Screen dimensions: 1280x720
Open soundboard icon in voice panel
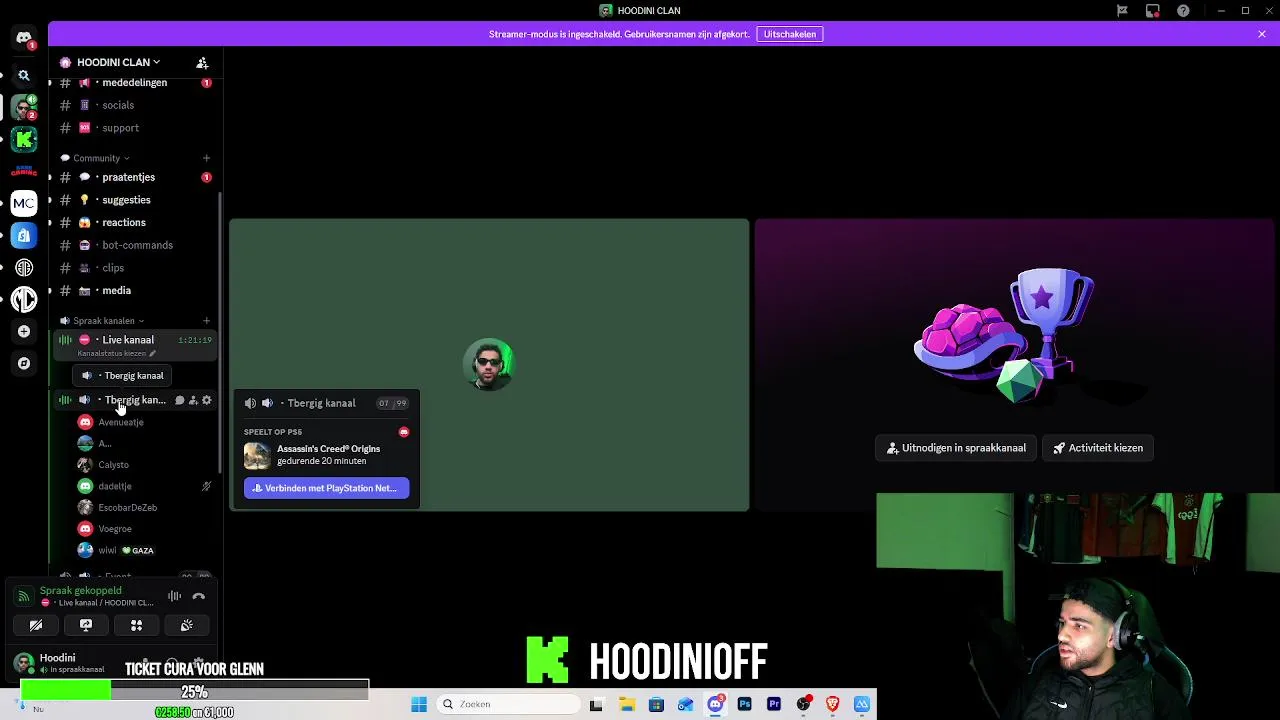coord(186,625)
